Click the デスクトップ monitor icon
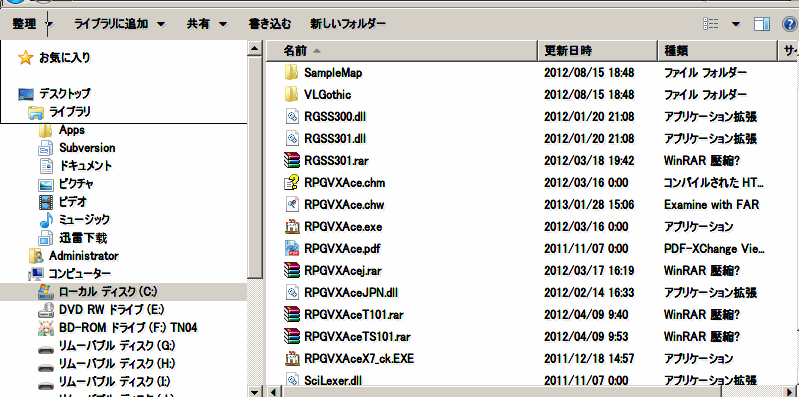Screen dimensions: 799x397 click(x=25, y=94)
